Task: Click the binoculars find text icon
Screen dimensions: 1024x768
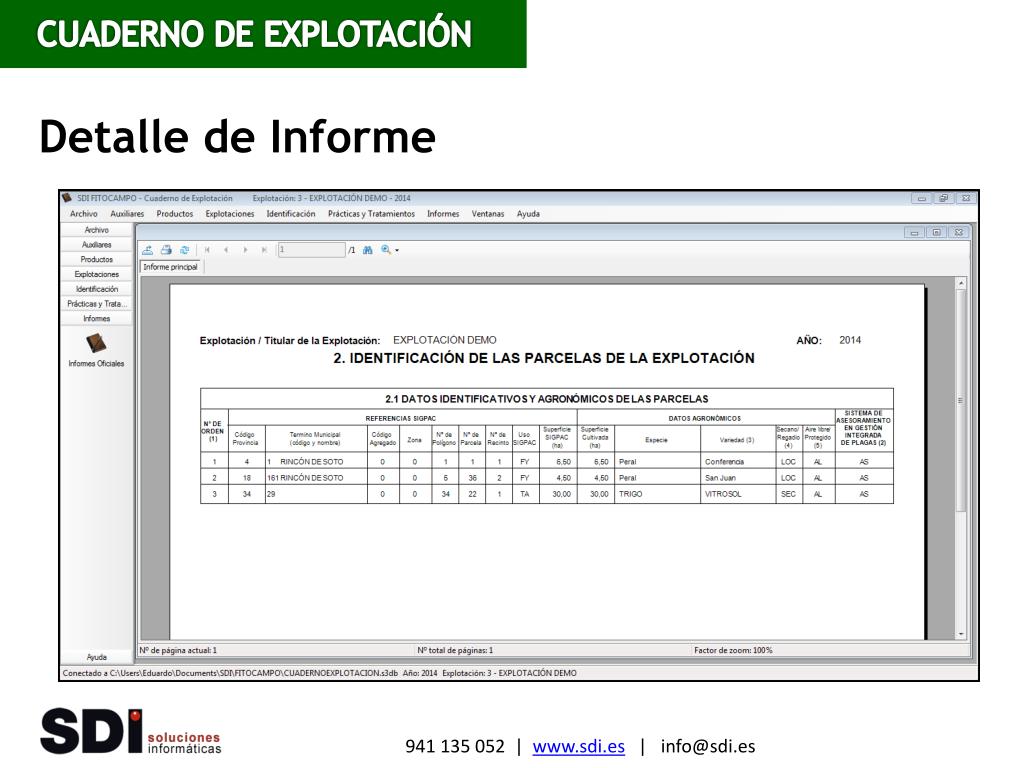Action: tap(368, 250)
